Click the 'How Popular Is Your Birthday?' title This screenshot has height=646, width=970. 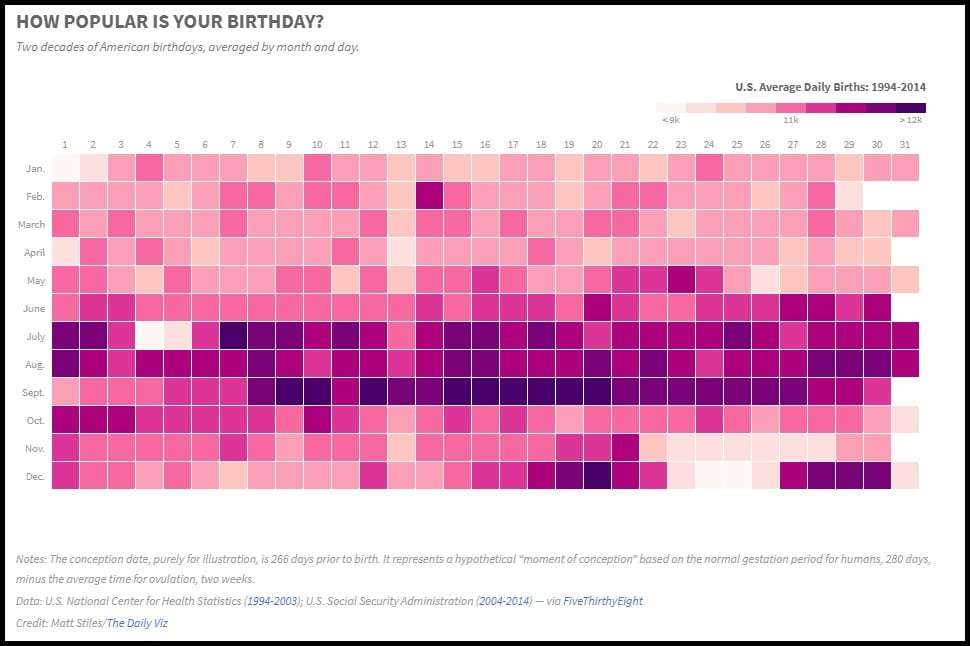pyautogui.click(x=170, y=22)
